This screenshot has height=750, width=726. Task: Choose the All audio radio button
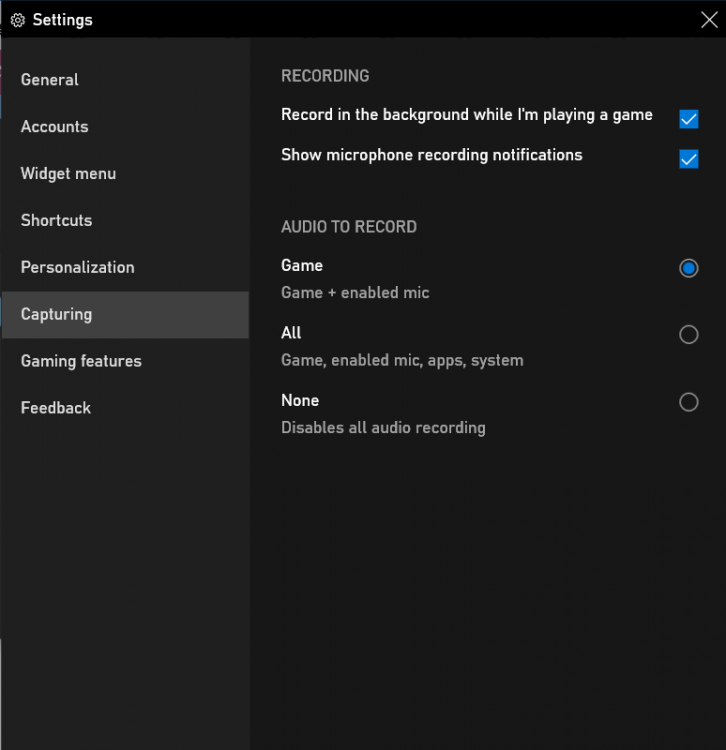pos(688,335)
